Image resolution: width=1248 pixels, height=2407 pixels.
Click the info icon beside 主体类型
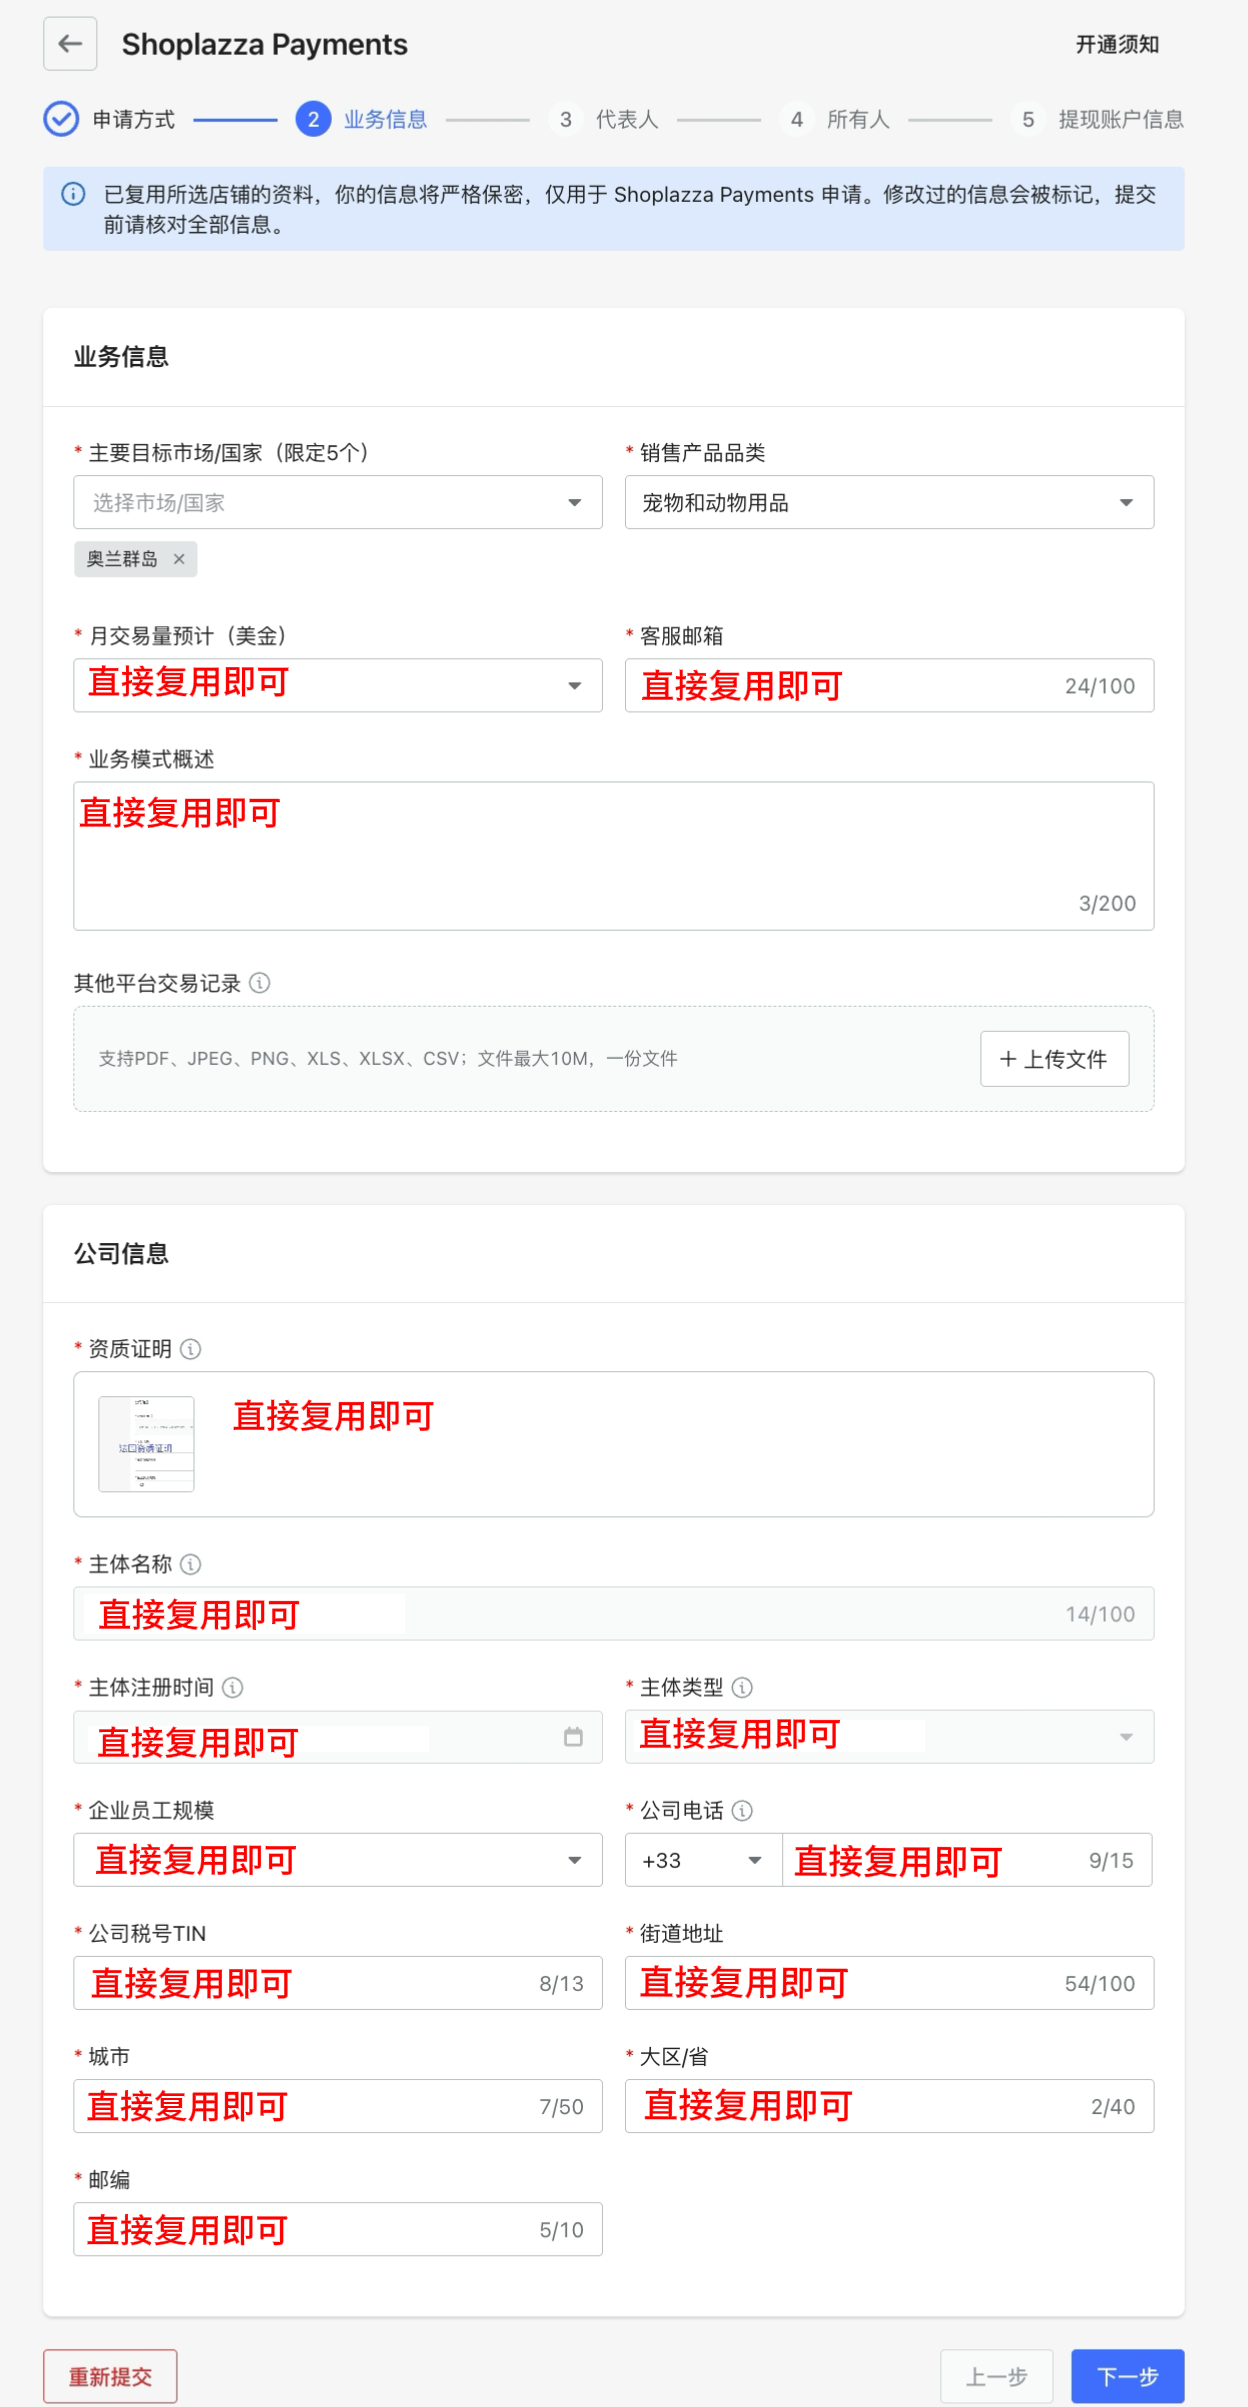[x=742, y=1688]
